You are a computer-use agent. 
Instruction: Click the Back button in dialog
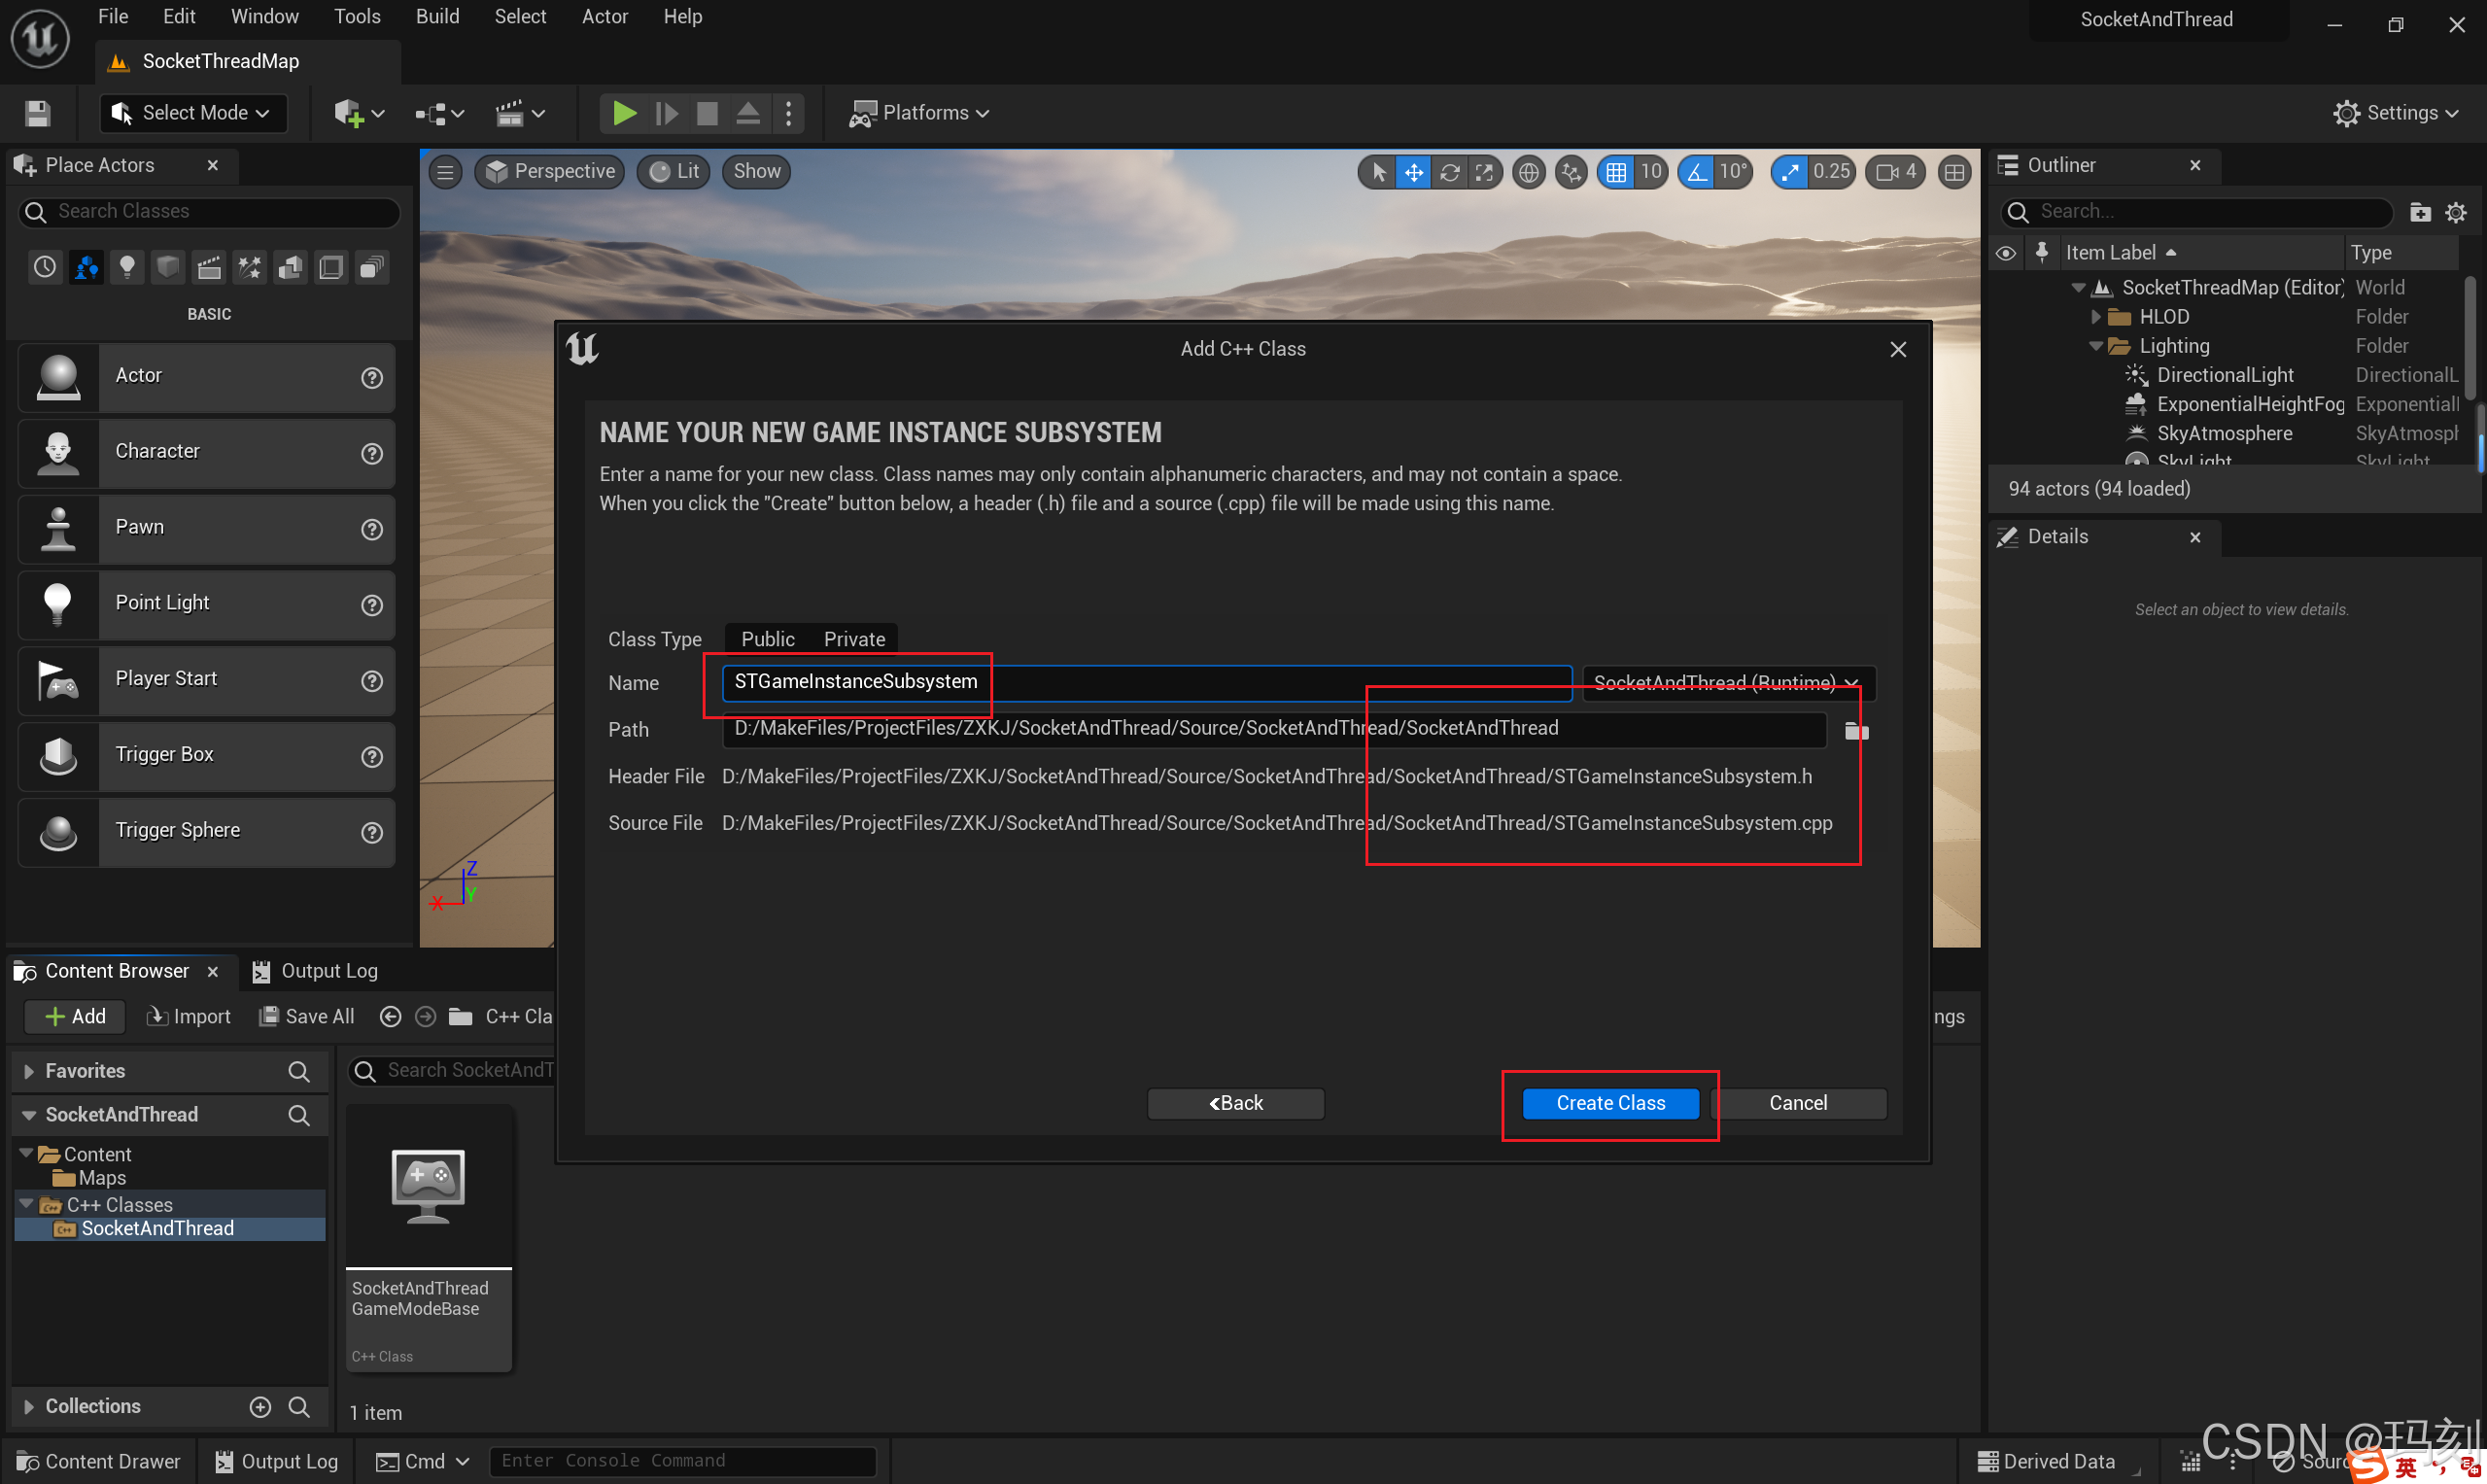(1236, 1103)
